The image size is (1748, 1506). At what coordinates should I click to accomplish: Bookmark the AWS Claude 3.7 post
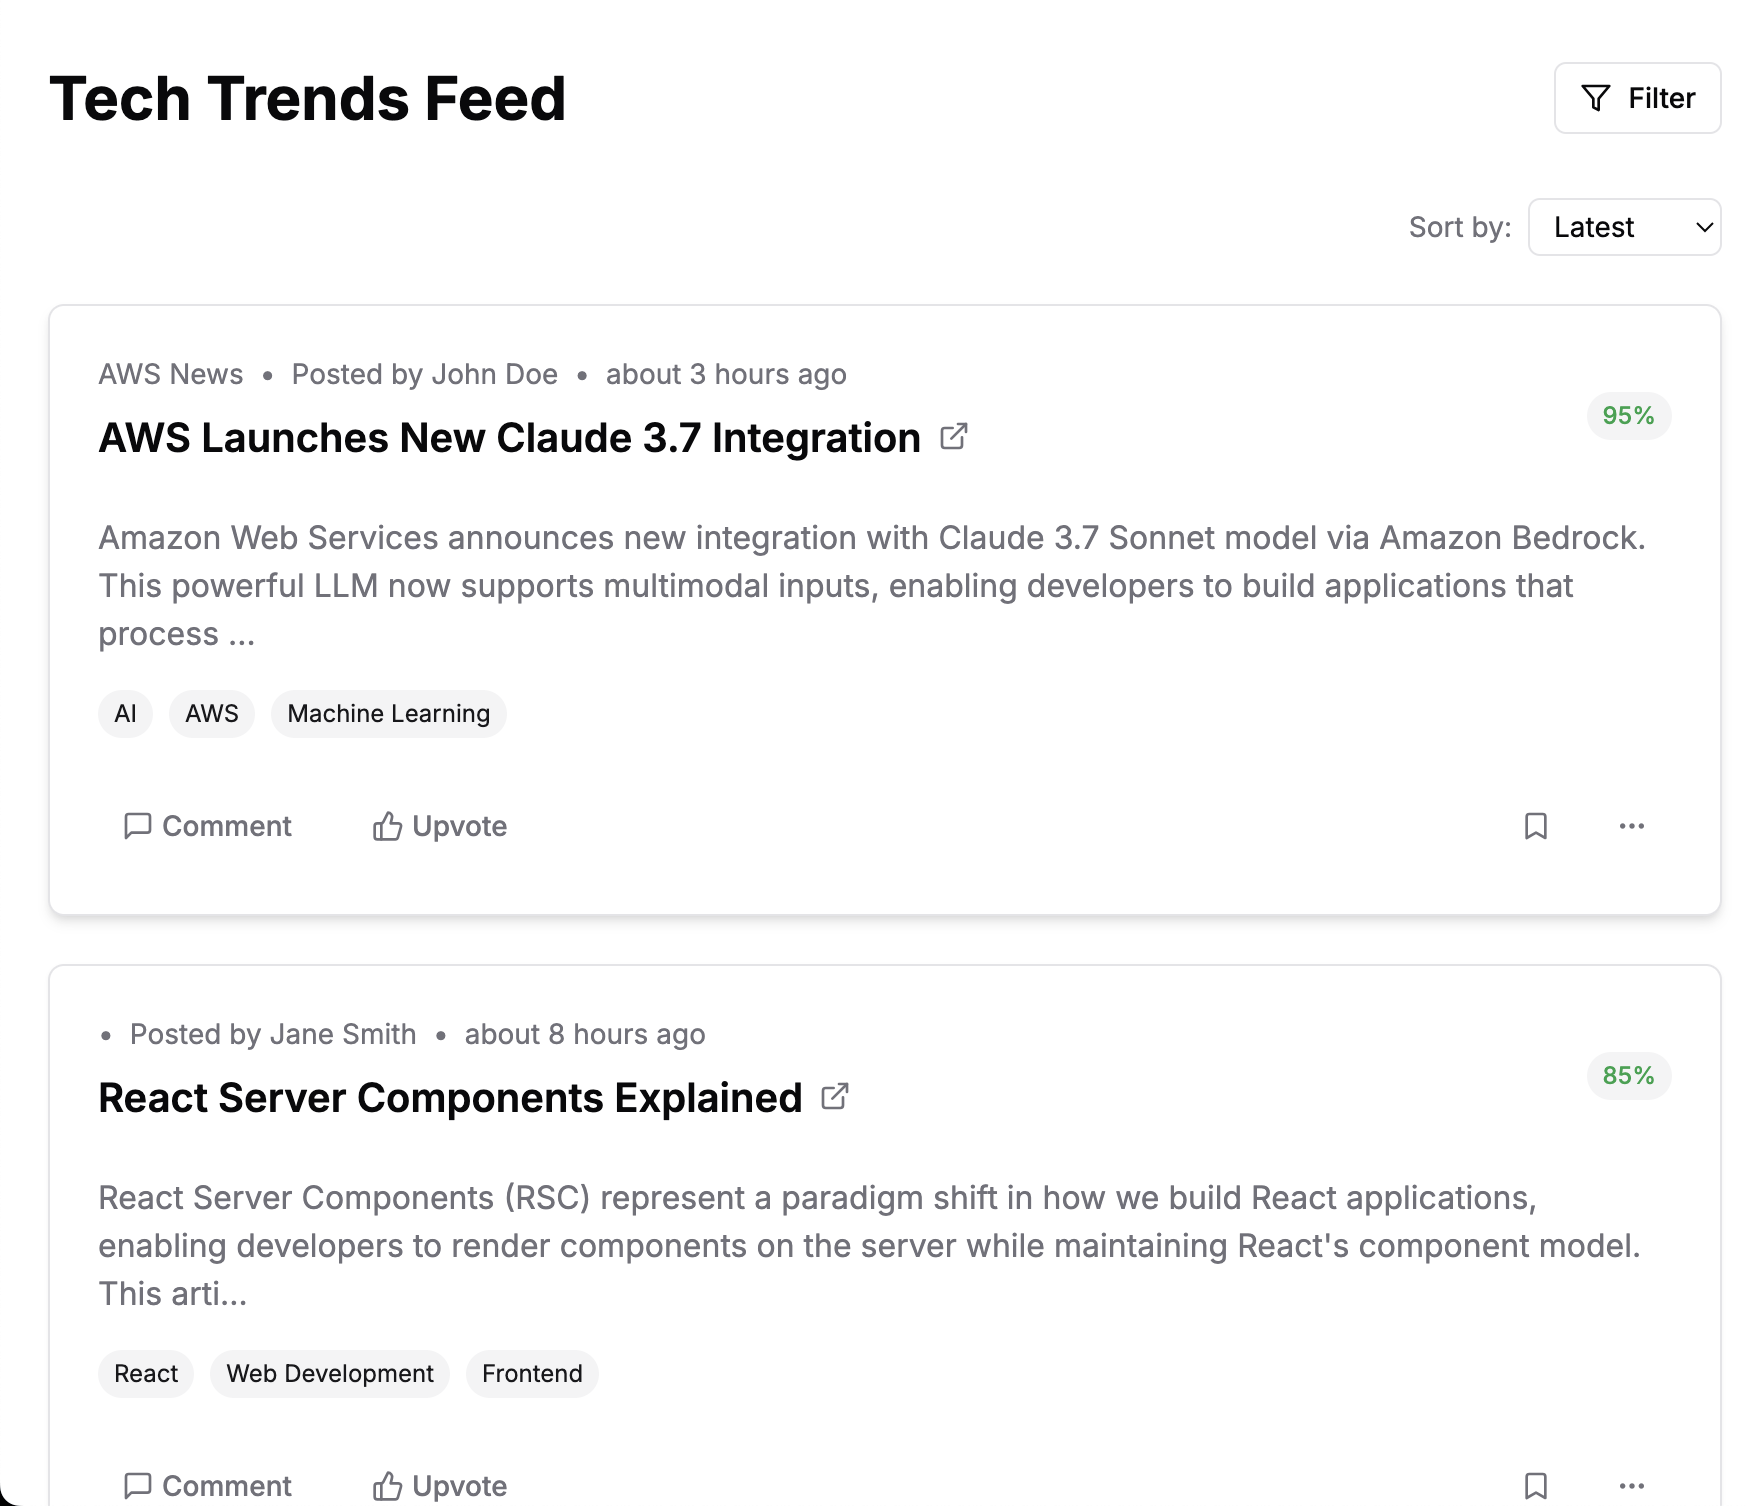click(1536, 826)
